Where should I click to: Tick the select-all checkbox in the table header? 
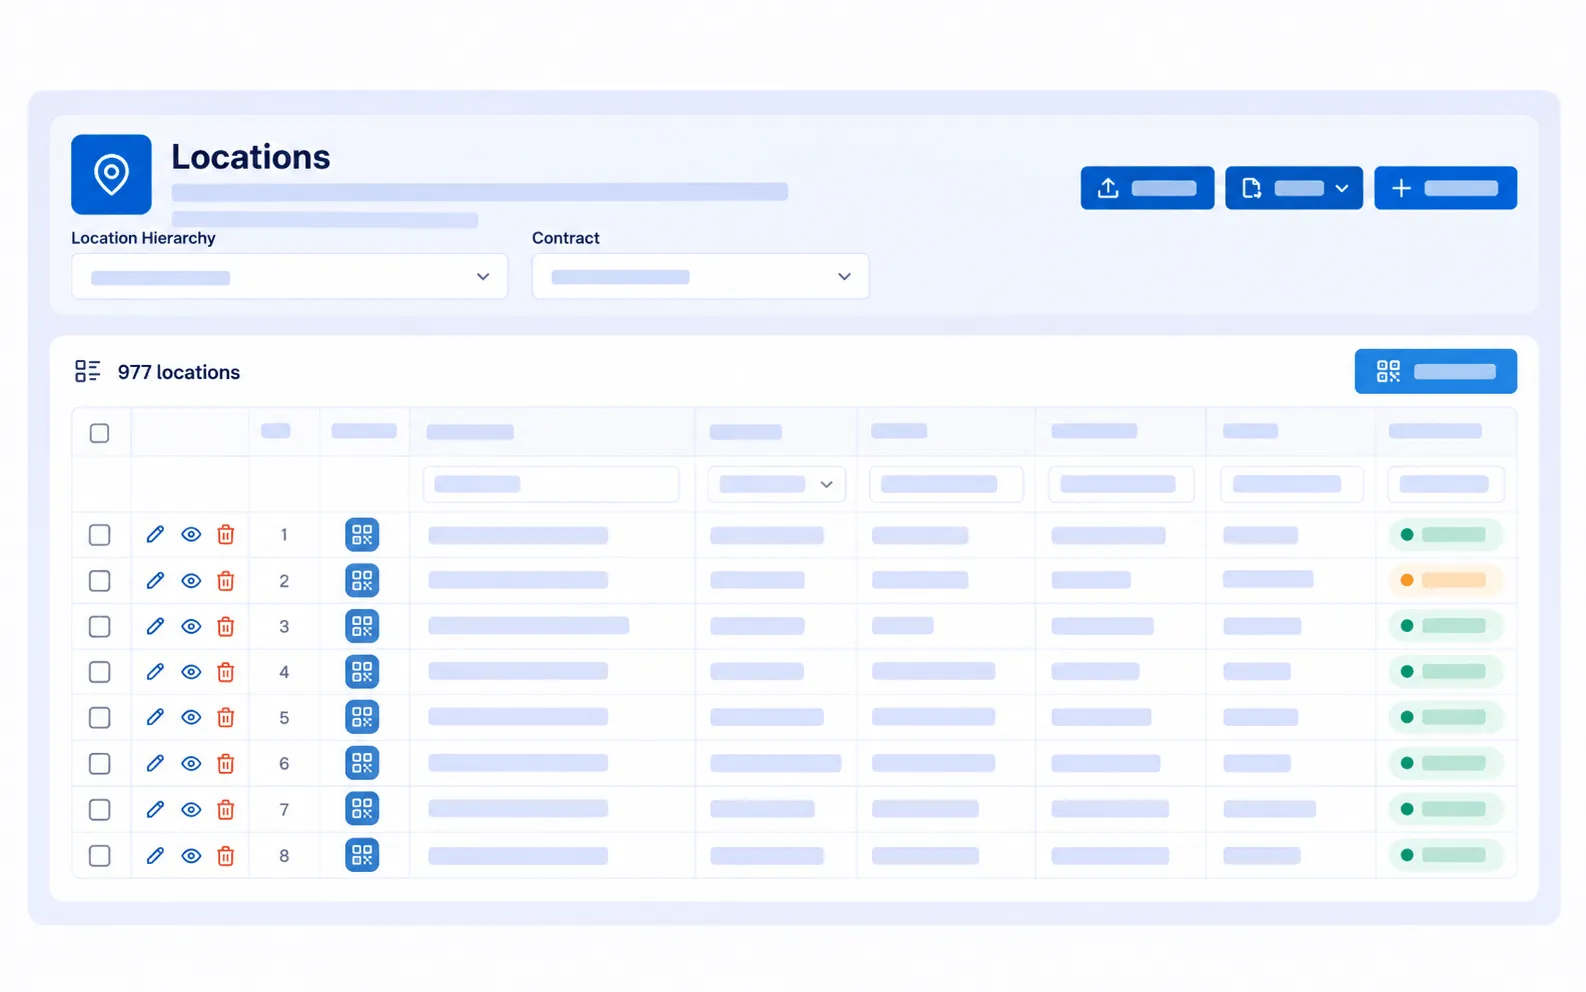tap(100, 433)
